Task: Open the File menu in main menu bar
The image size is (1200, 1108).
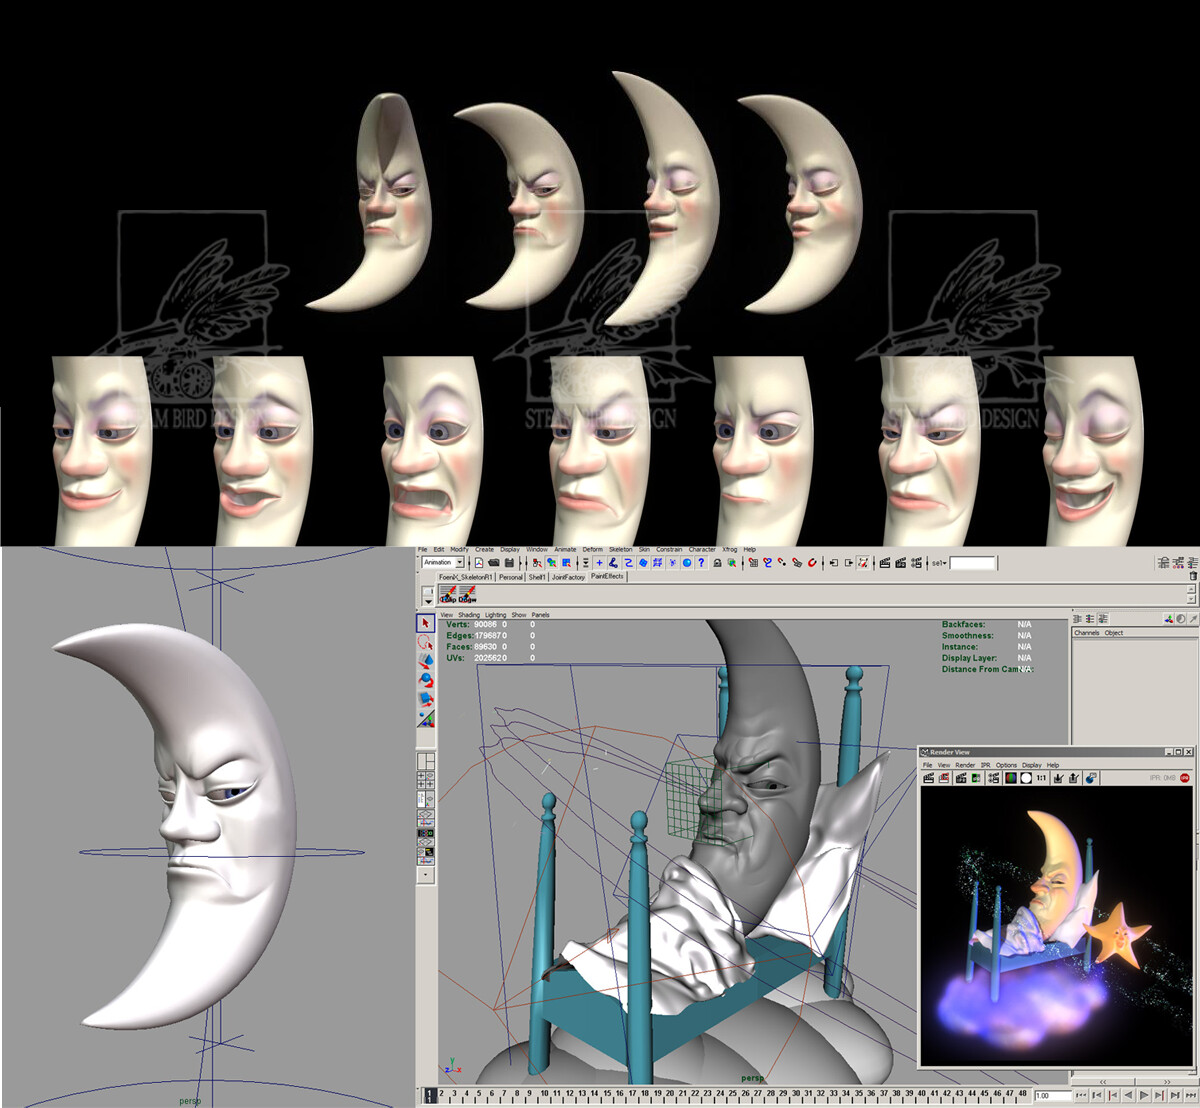Action: [422, 549]
